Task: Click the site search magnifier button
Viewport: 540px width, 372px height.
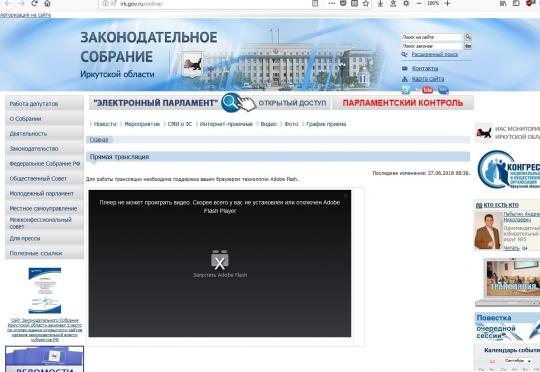Action: (468, 37)
